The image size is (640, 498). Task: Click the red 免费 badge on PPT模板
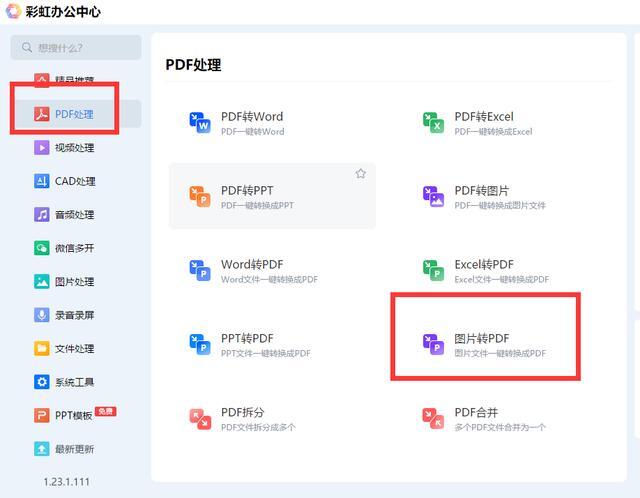tap(105, 411)
